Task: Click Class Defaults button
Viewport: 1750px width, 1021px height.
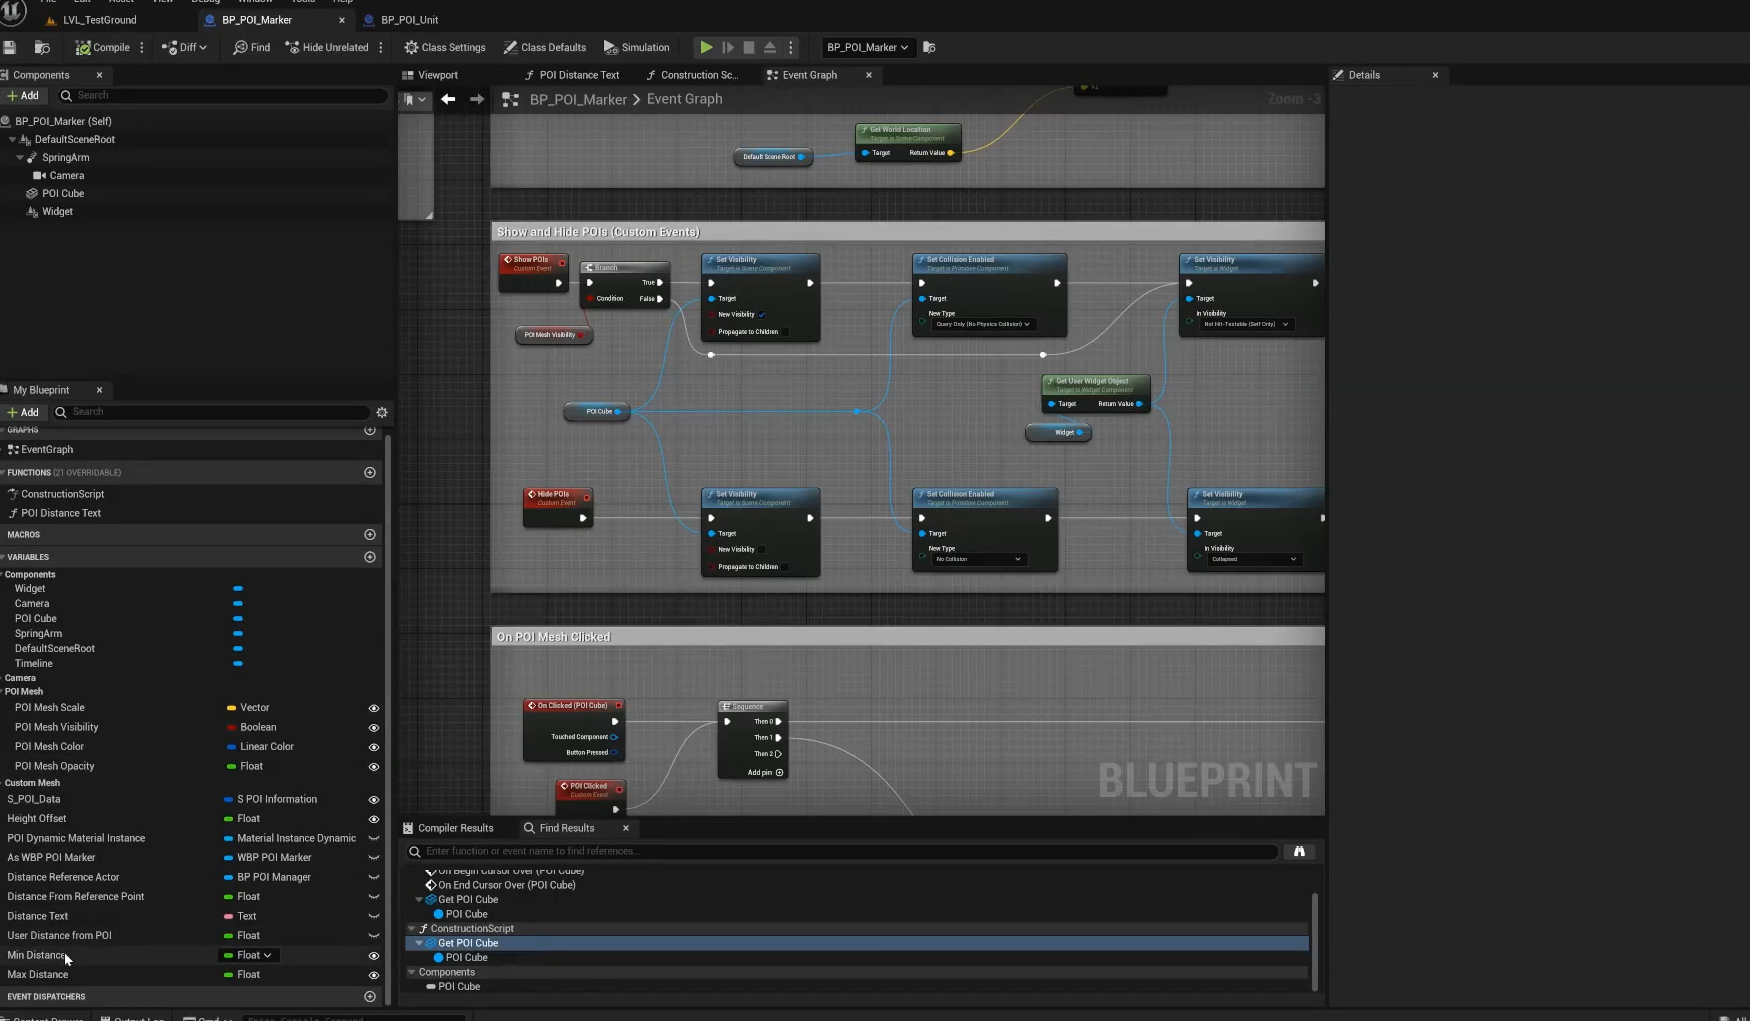Action: tap(544, 47)
